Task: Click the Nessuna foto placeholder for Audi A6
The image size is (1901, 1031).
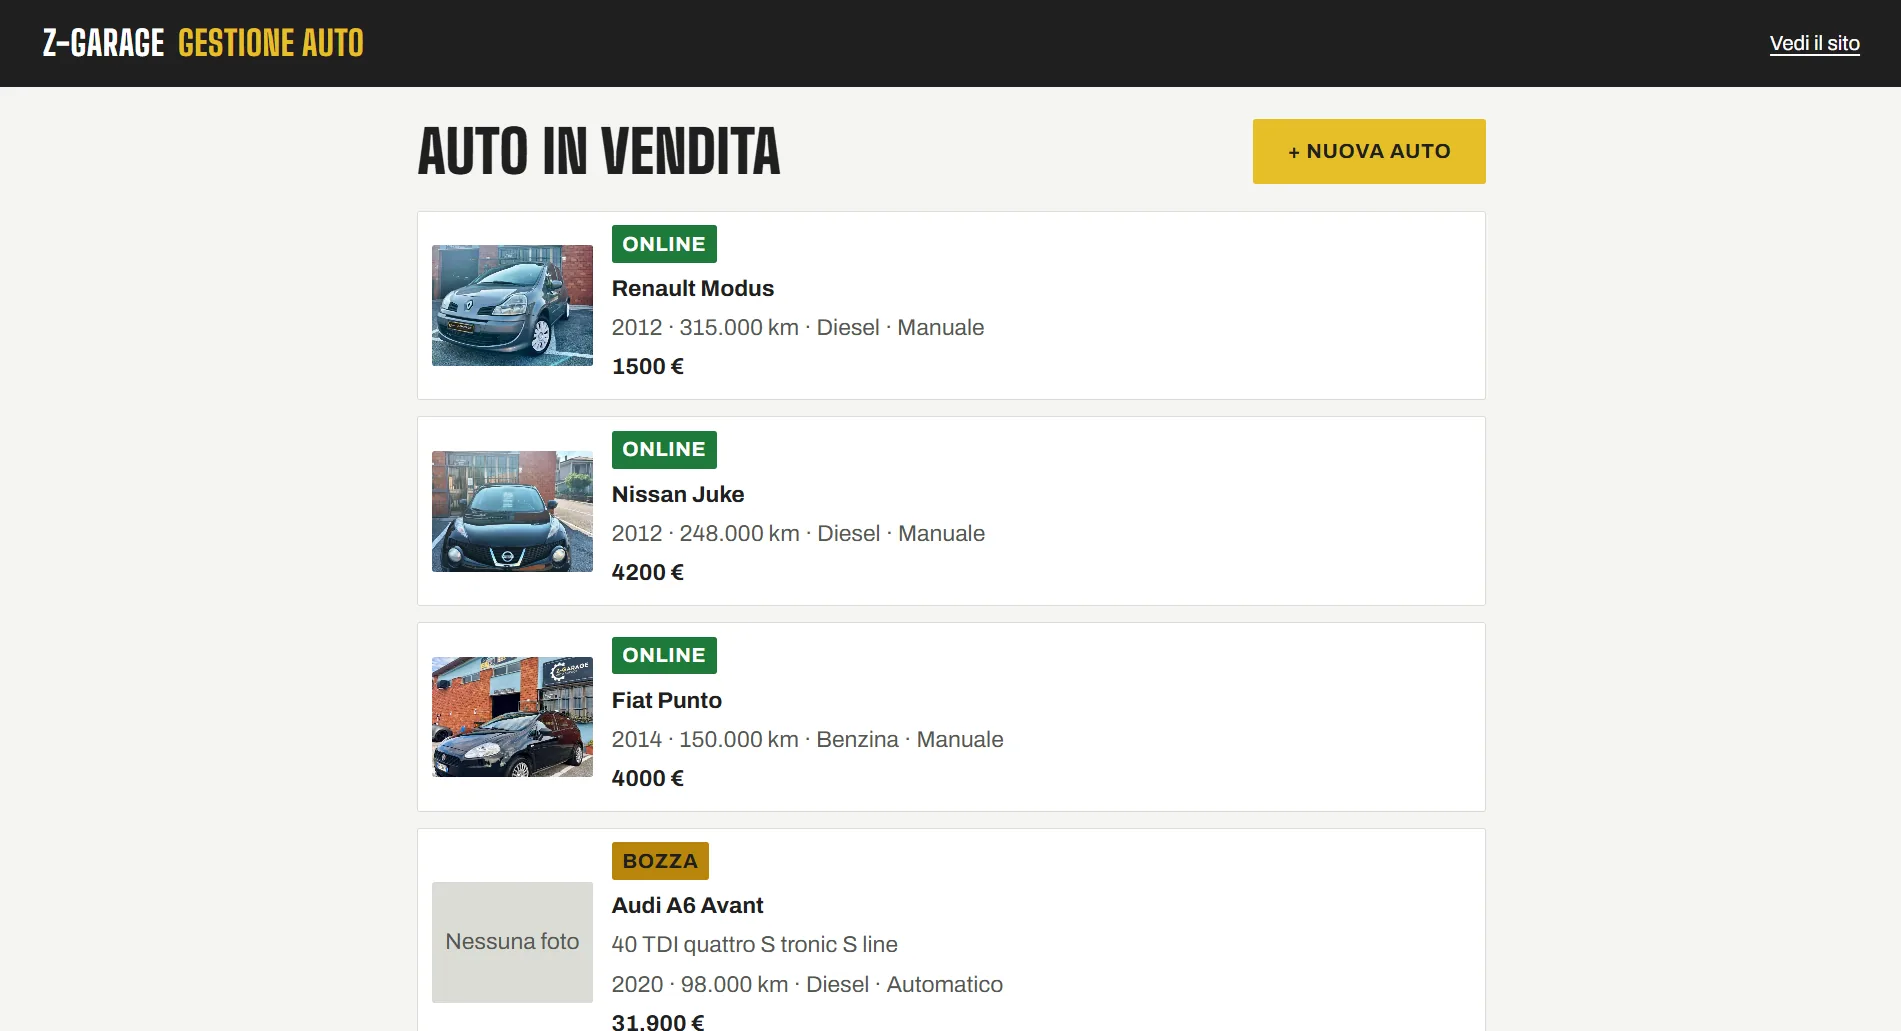Action: [512, 942]
